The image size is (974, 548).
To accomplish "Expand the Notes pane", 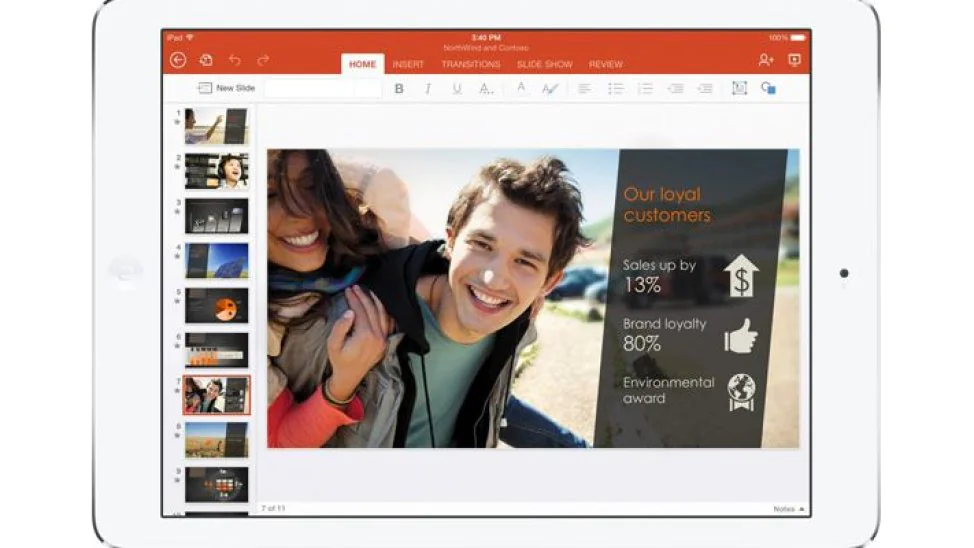I will click(789, 509).
